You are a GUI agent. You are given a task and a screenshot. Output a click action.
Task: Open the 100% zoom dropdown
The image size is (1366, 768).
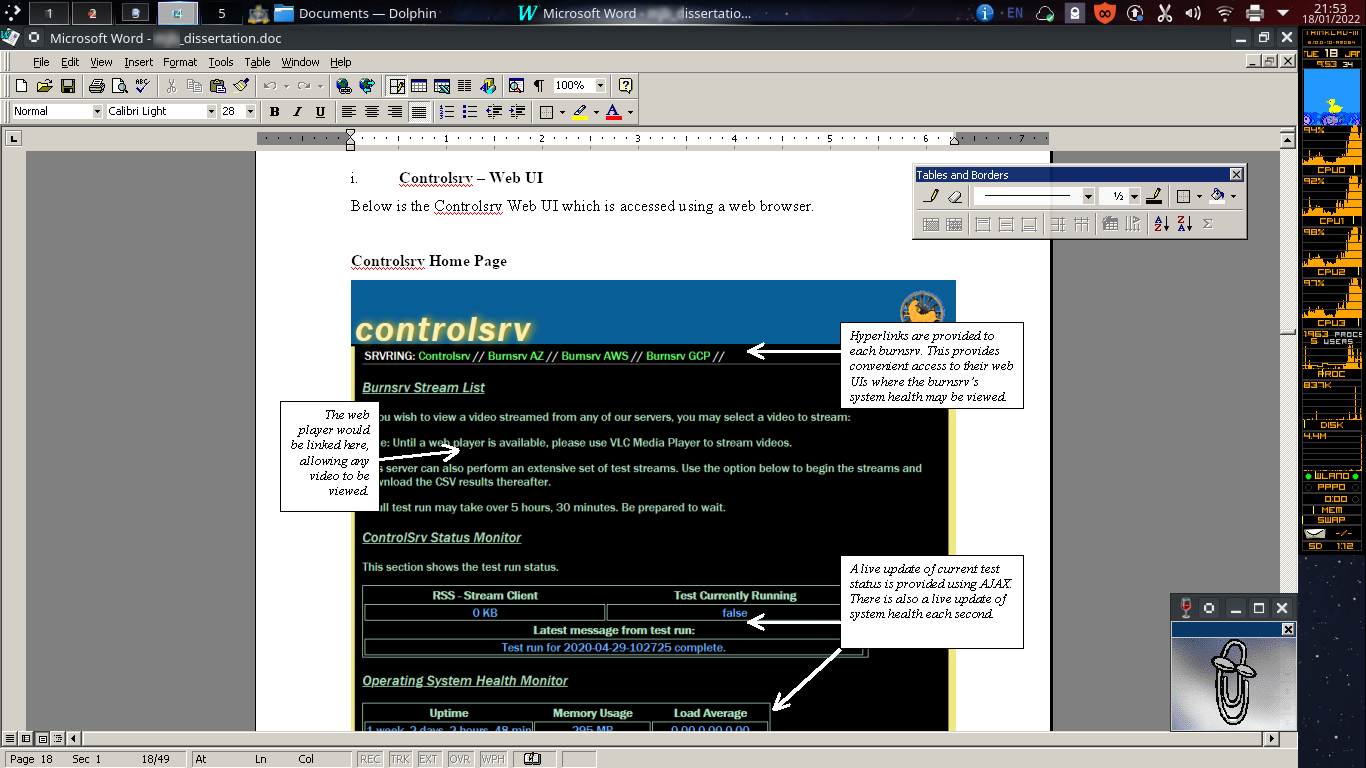[601, 86]
